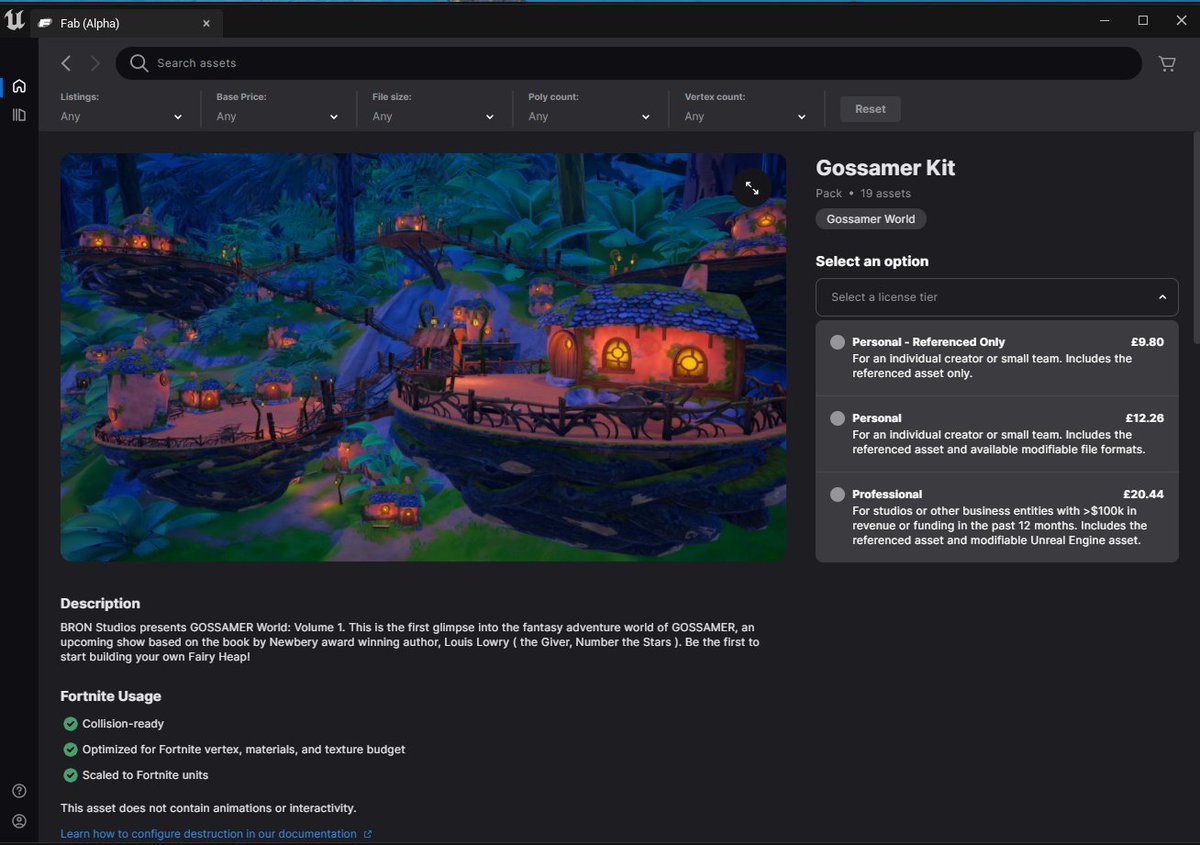This screenshot has height=845, width=1200.
Task: Click the Gossamer Kit title
Action: coord(885,168)
